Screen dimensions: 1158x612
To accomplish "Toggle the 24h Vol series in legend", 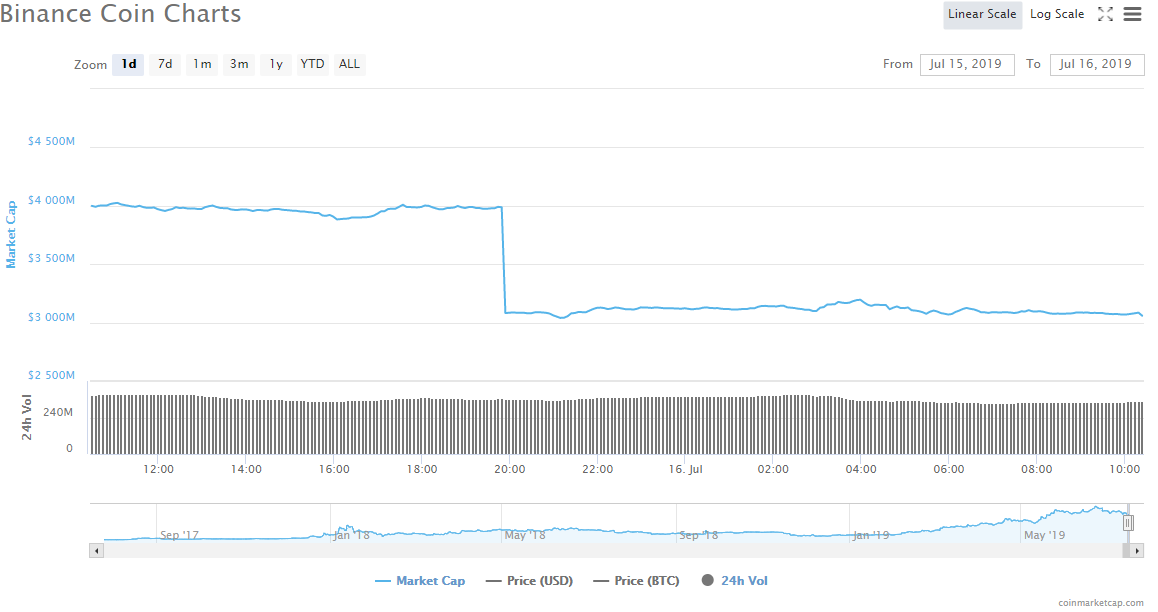I will click(x=735, y=581).
